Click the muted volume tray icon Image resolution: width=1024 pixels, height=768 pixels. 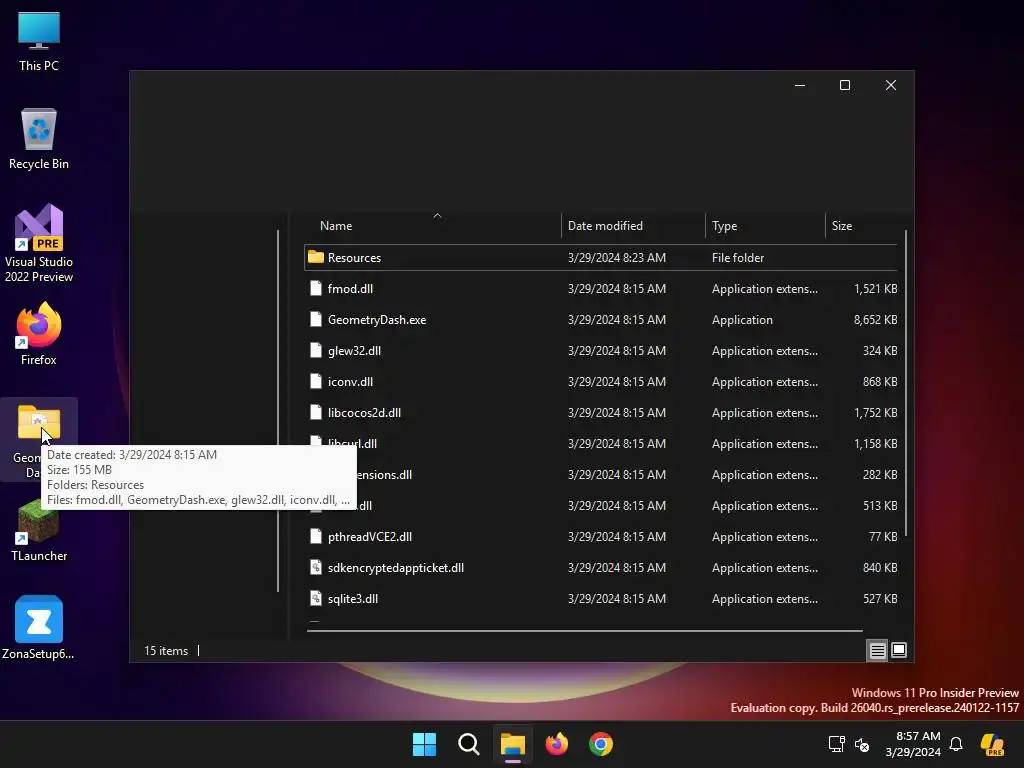point(862,744)
